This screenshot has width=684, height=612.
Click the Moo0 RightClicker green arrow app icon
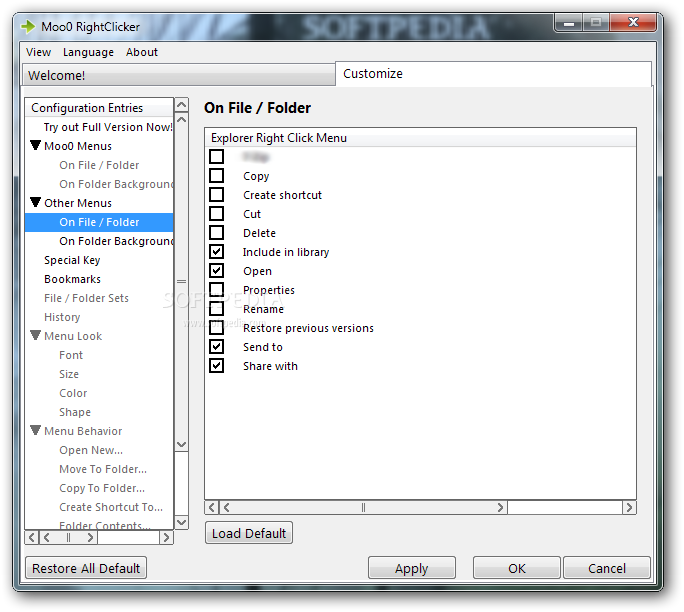pyautogui.click(x=28, y=27)
